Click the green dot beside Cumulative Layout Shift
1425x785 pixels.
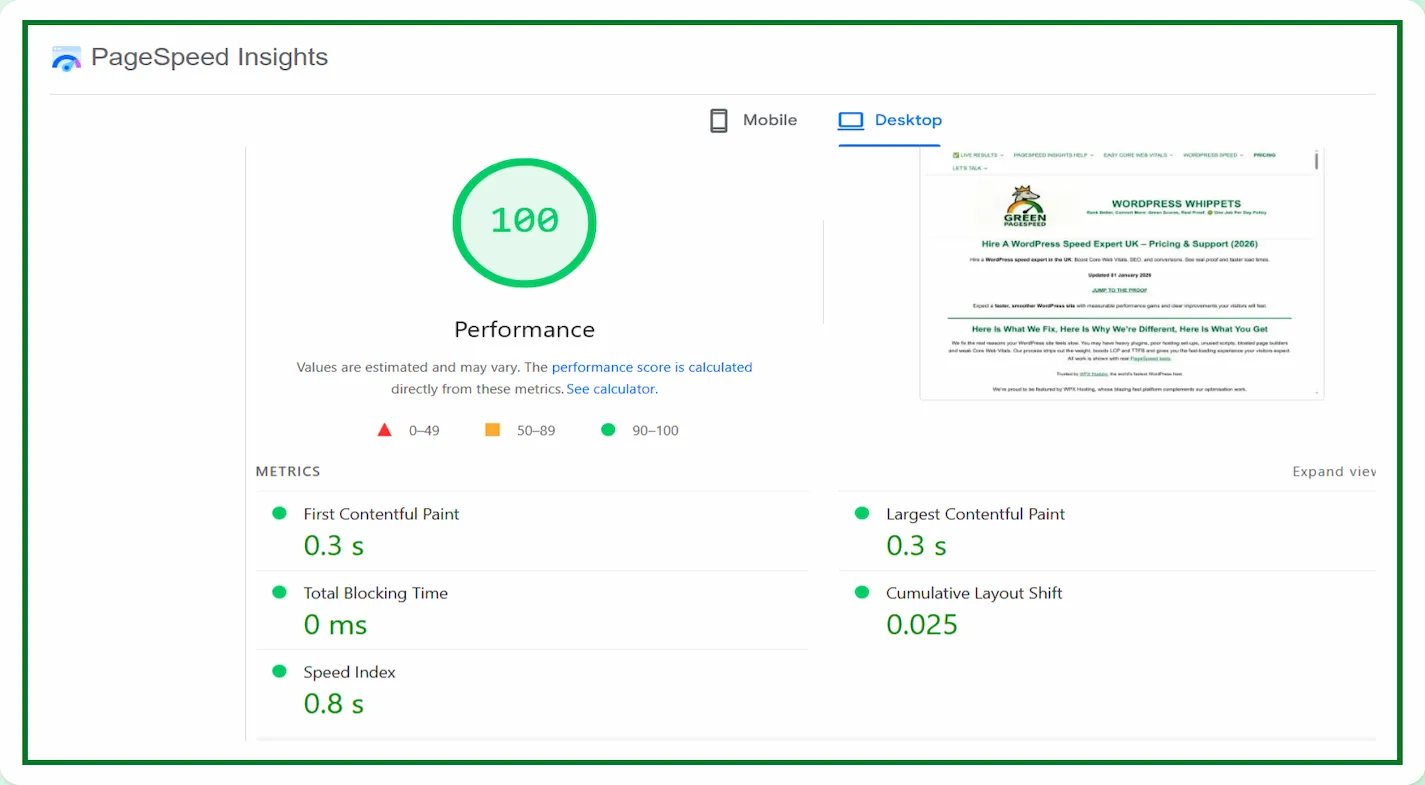pos(861,592)
